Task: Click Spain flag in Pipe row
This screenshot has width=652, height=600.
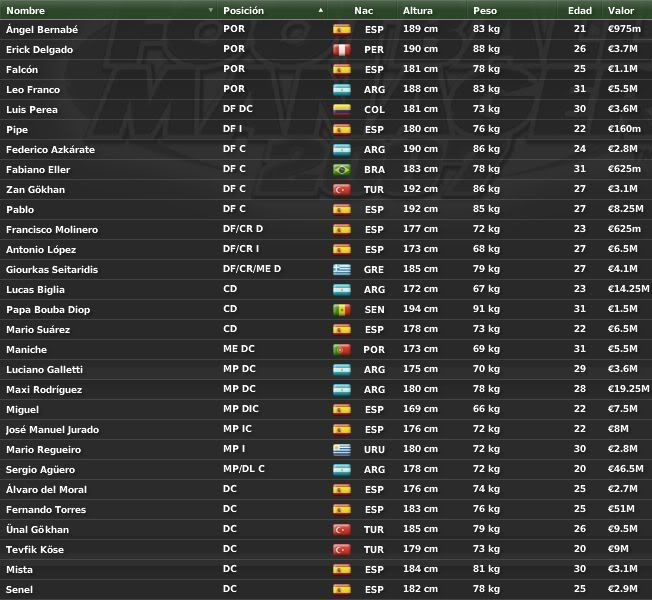Action: pyautogui.click(x=342, y=129)
